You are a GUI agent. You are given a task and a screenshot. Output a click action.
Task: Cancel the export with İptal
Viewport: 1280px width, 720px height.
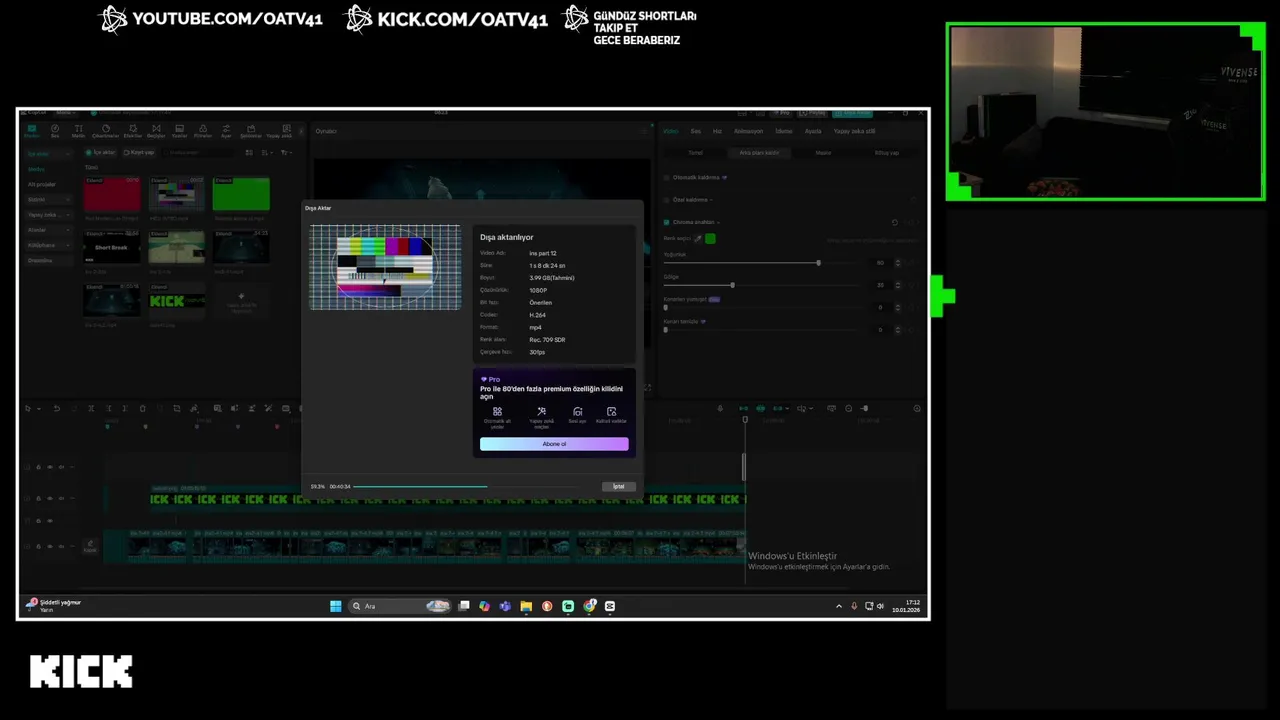[x=619, y=486]
